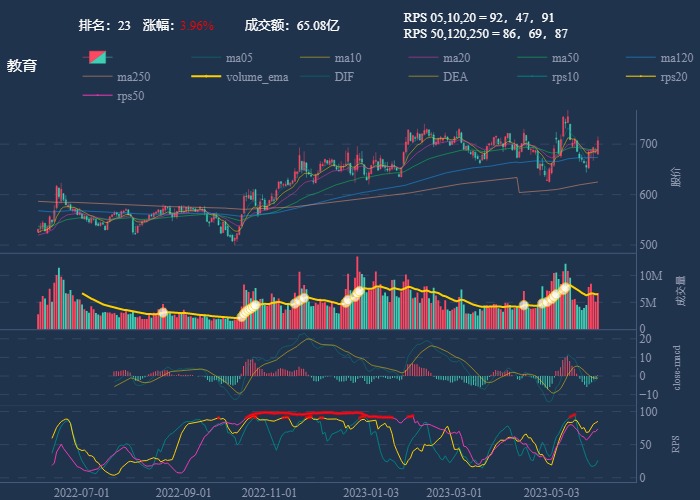
Task: Click the 教育 chart title
Action: point(22,66)
